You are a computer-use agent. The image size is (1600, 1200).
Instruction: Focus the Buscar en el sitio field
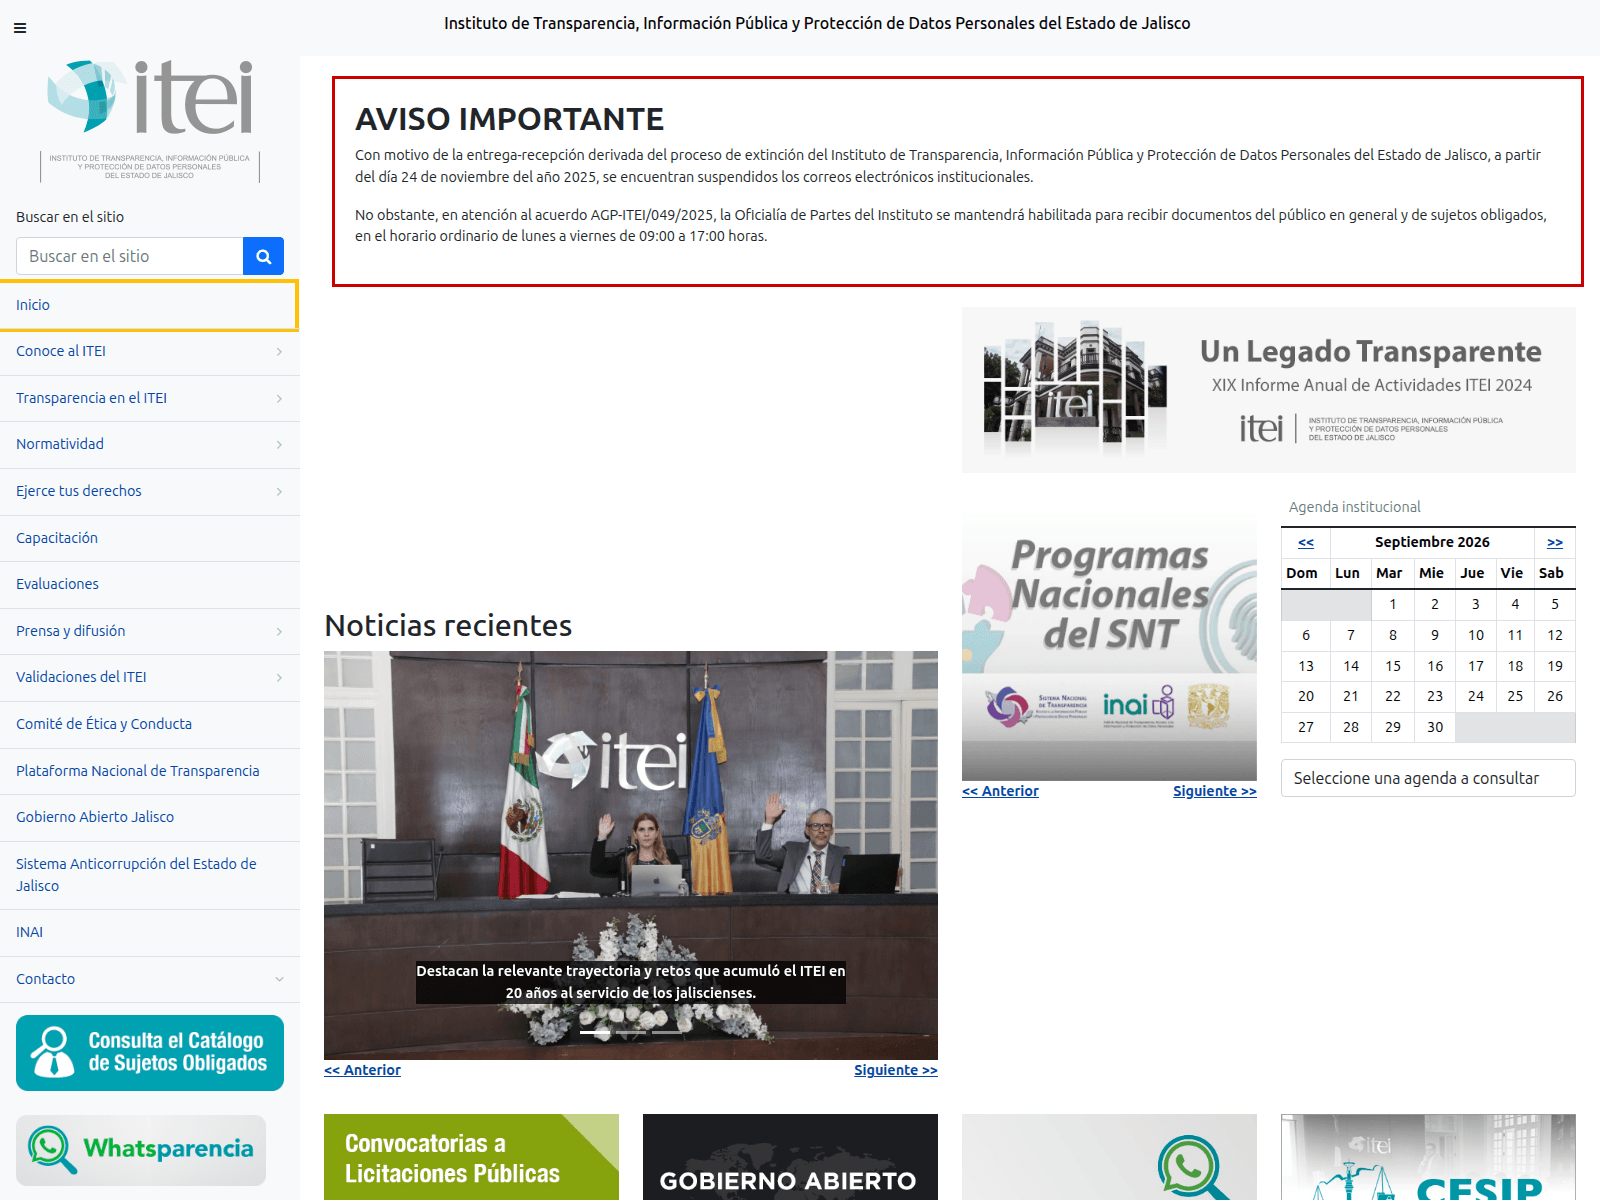click(130, 256)
